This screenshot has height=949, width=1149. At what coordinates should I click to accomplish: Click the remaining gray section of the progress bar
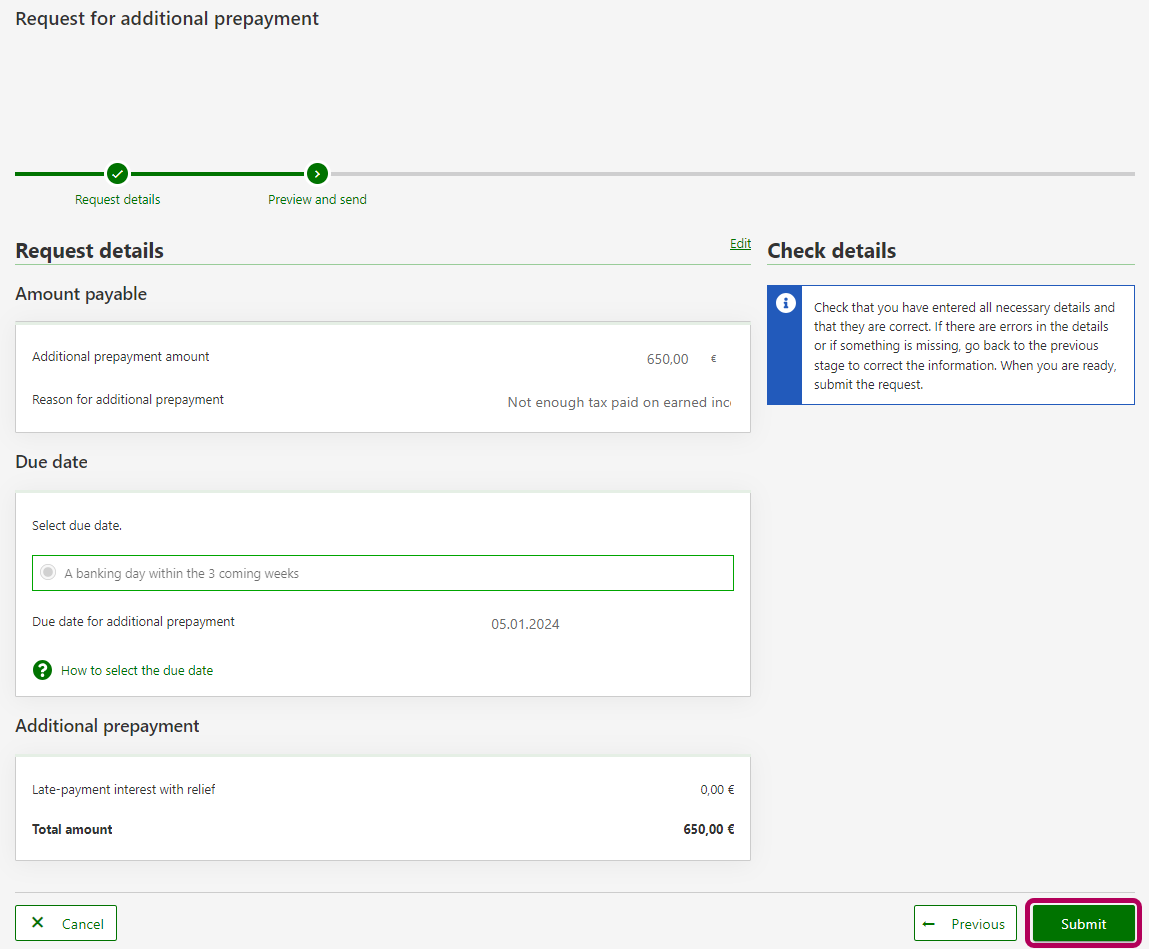pos(730,174)
